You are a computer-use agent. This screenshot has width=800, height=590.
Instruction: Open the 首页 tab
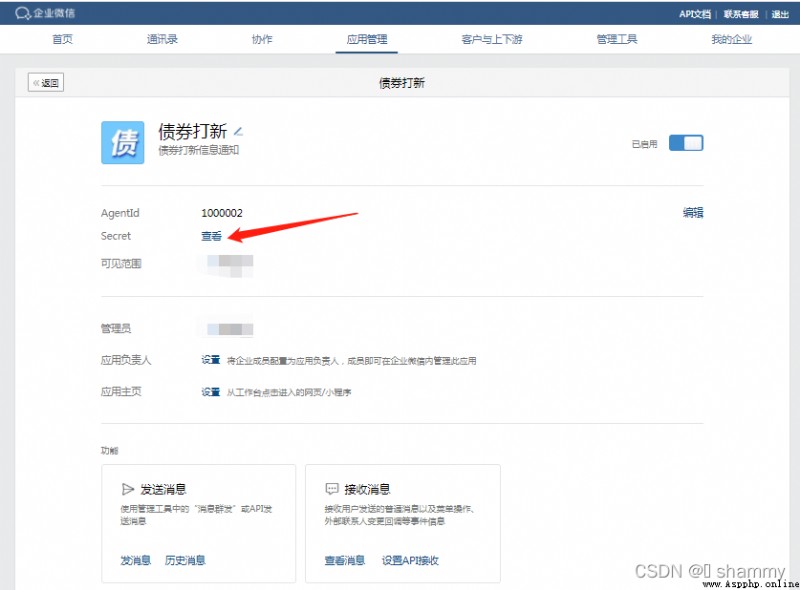[62, 39]
